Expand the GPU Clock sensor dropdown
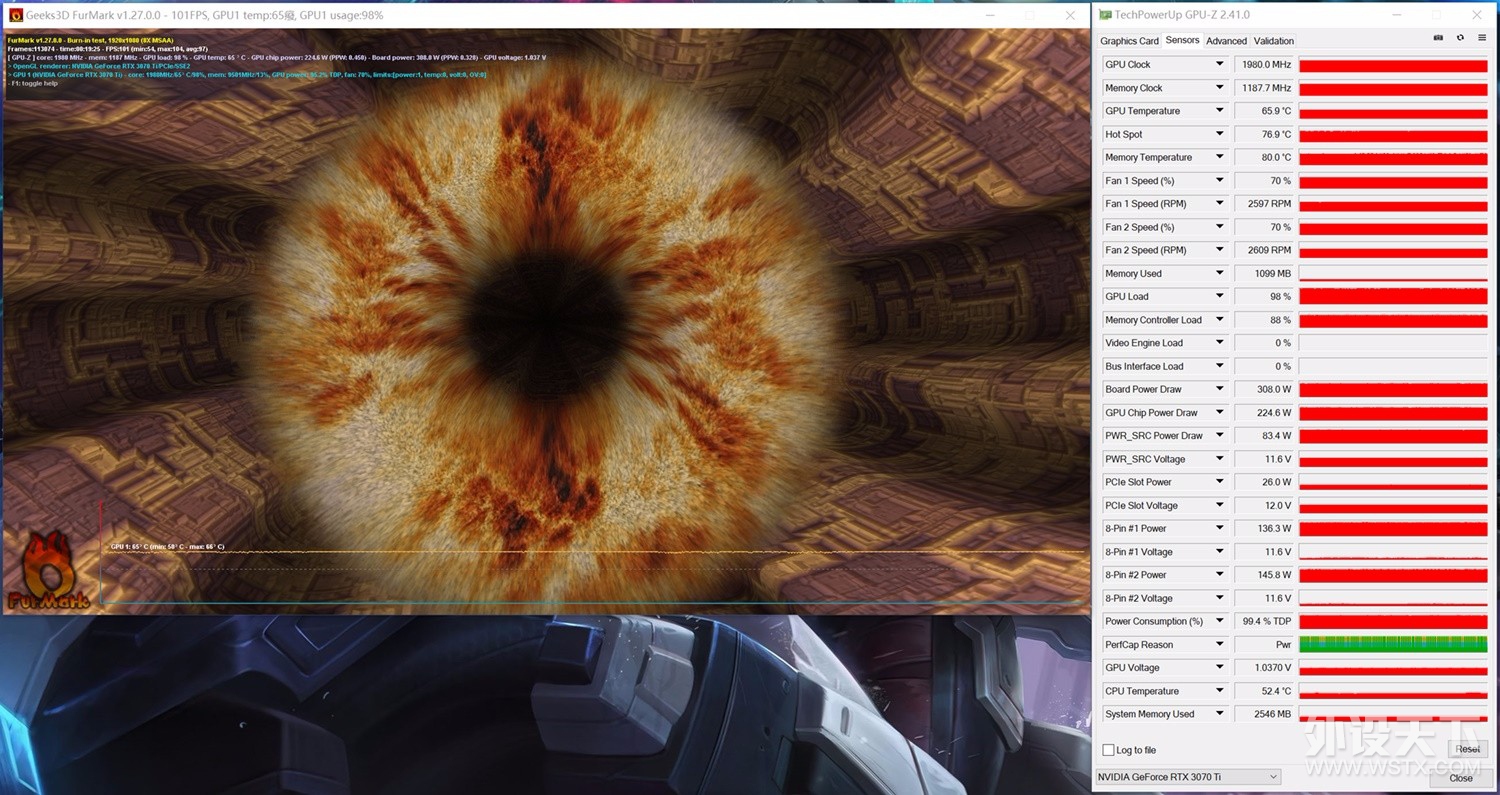Screen dimensions: 1500x795 coord(1219,64)
